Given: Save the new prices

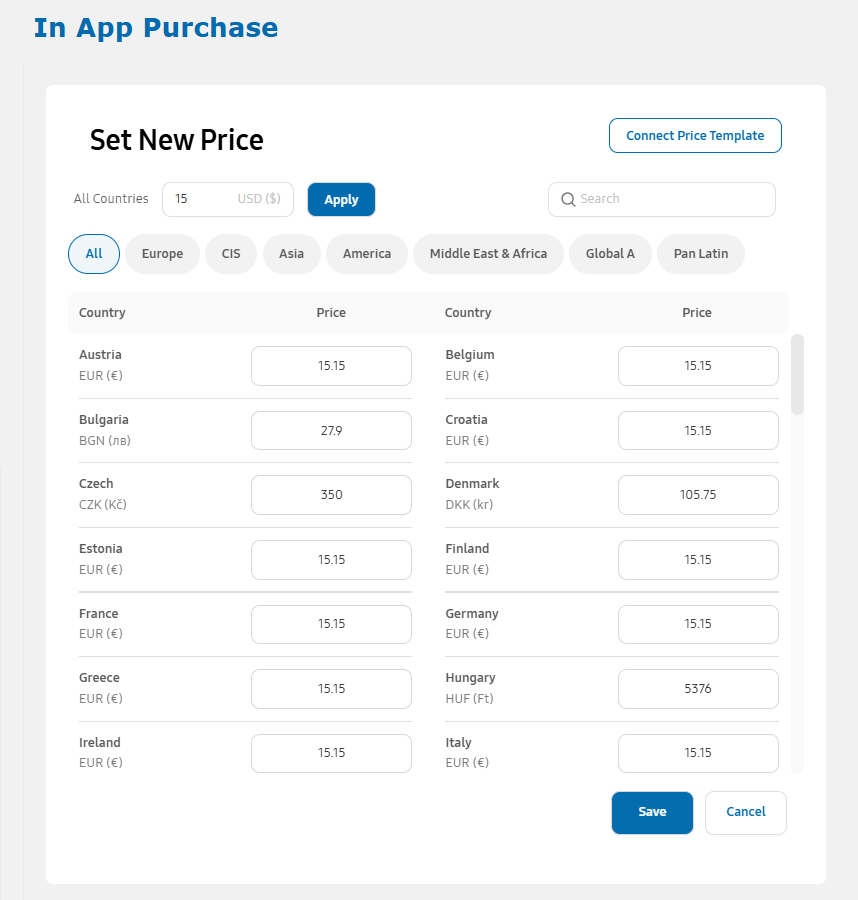Looking at the screenshot, I should coord(652,812).
